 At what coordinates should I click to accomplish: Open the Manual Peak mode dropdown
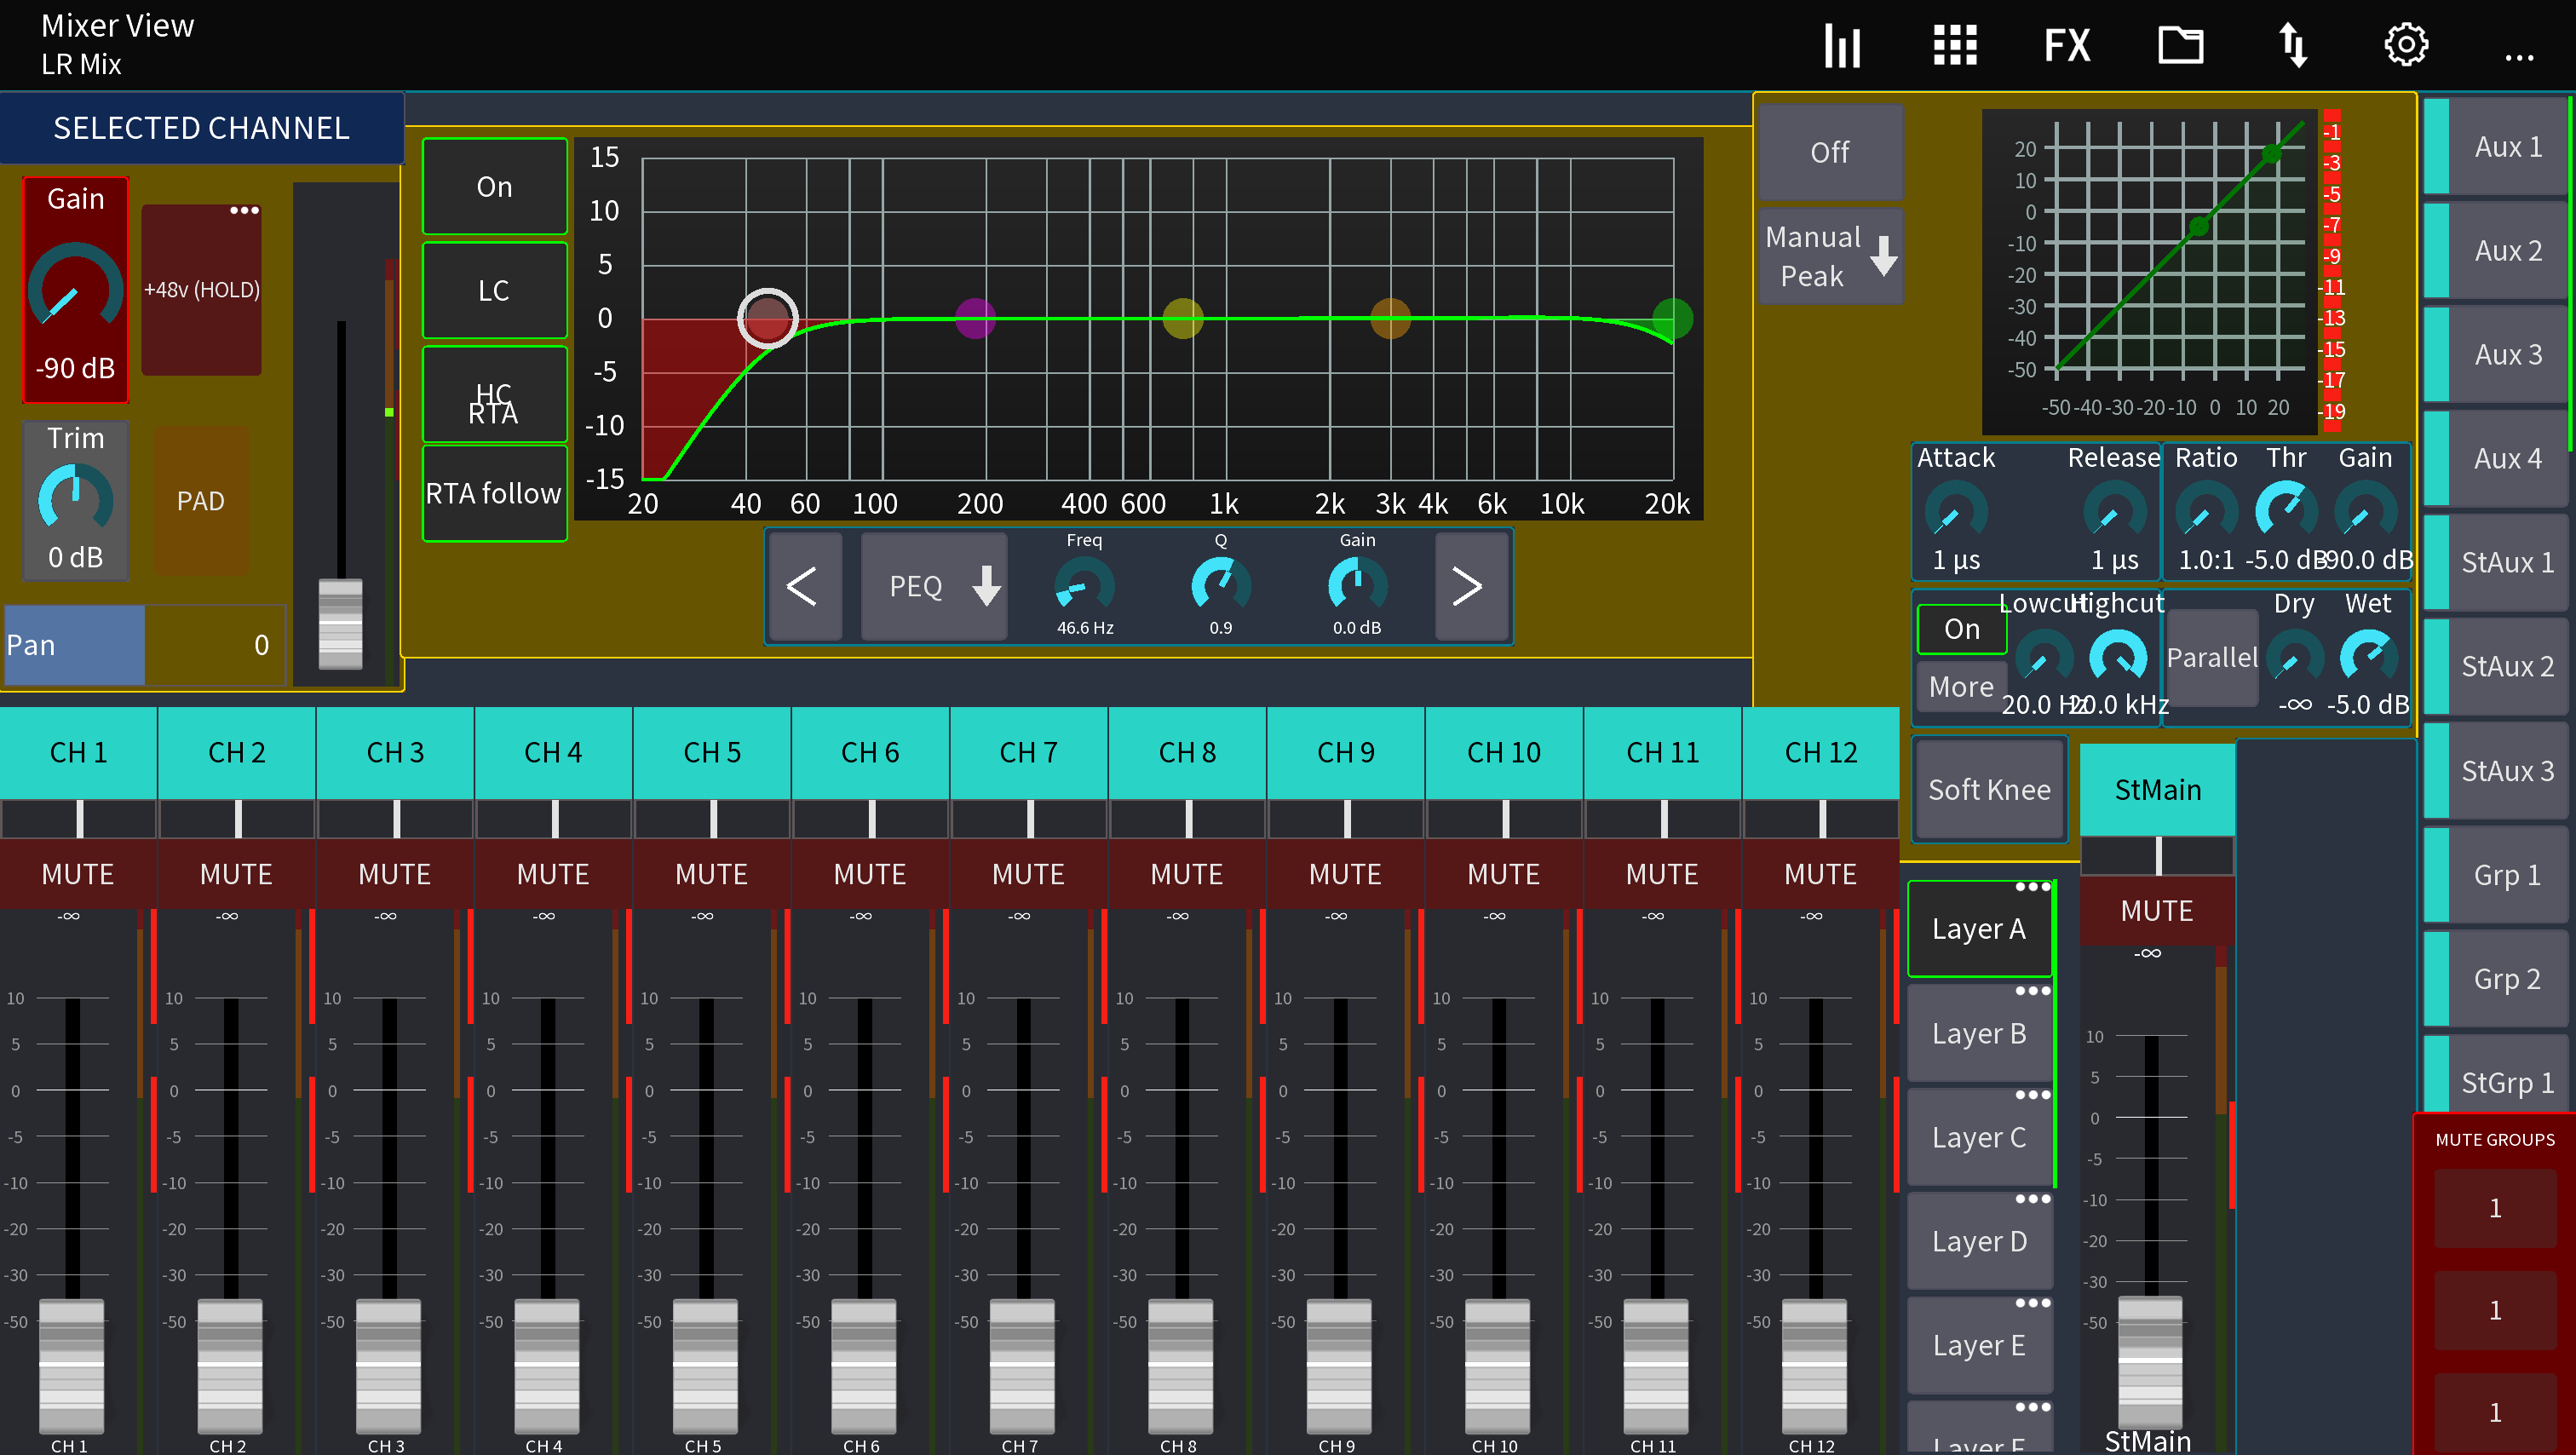pyautogui.click(x=1829, y=255)
